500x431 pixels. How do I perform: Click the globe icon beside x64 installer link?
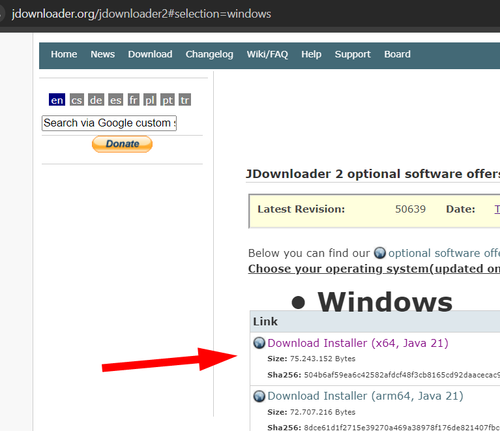click(x=259, y=343)
